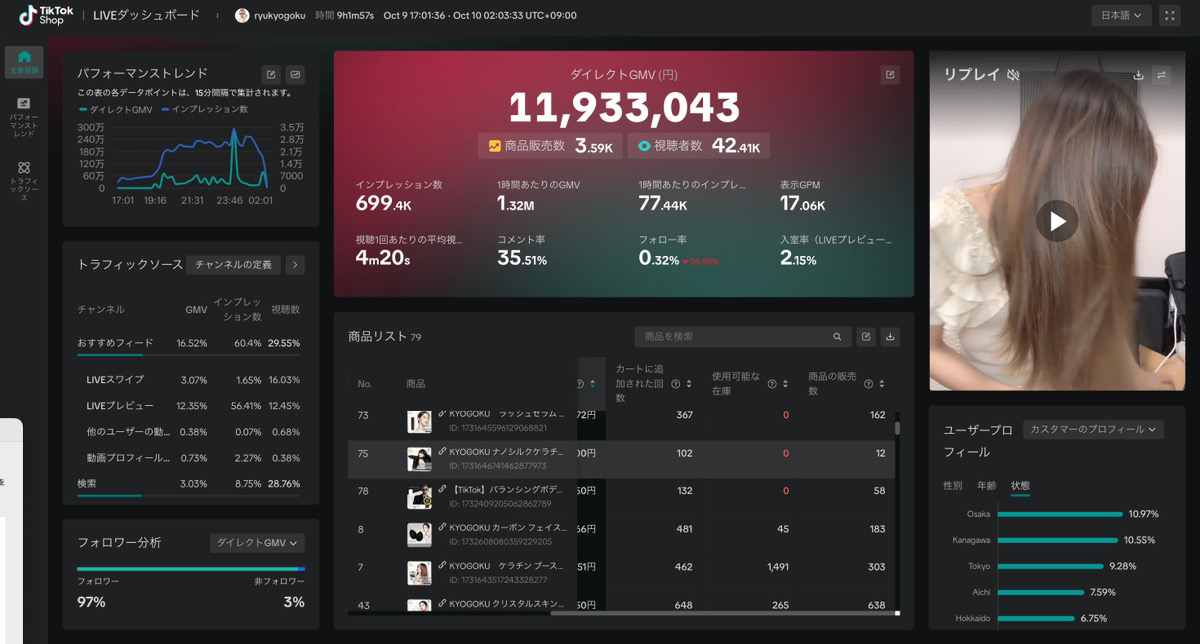Open パフォーマンストレンド in the left sidebar
1200x644 pixels.
24,116
